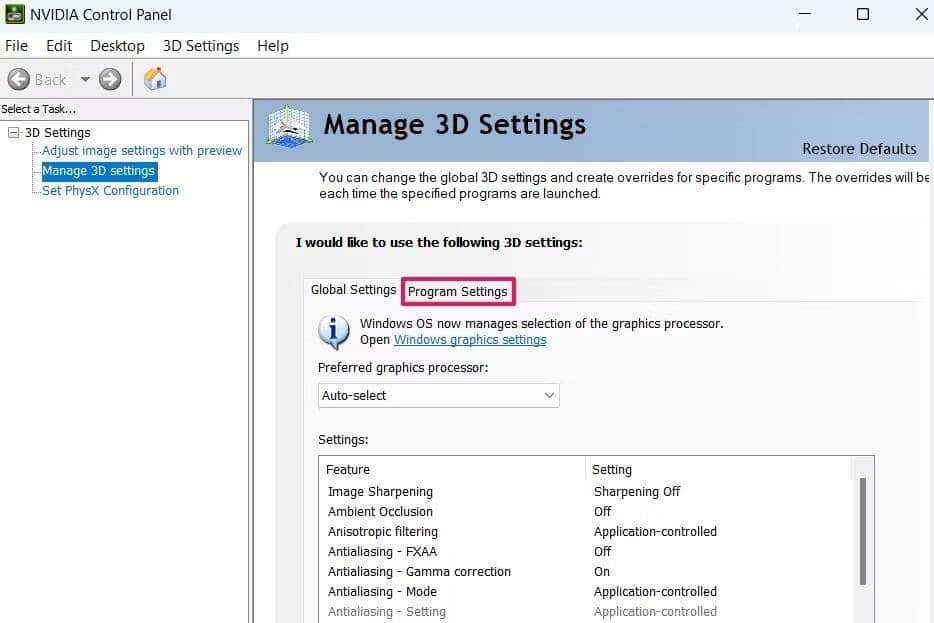Click the Manage 3D Settings header icon
The width and height of the screenshot is (934, 623).
[289, 125]
